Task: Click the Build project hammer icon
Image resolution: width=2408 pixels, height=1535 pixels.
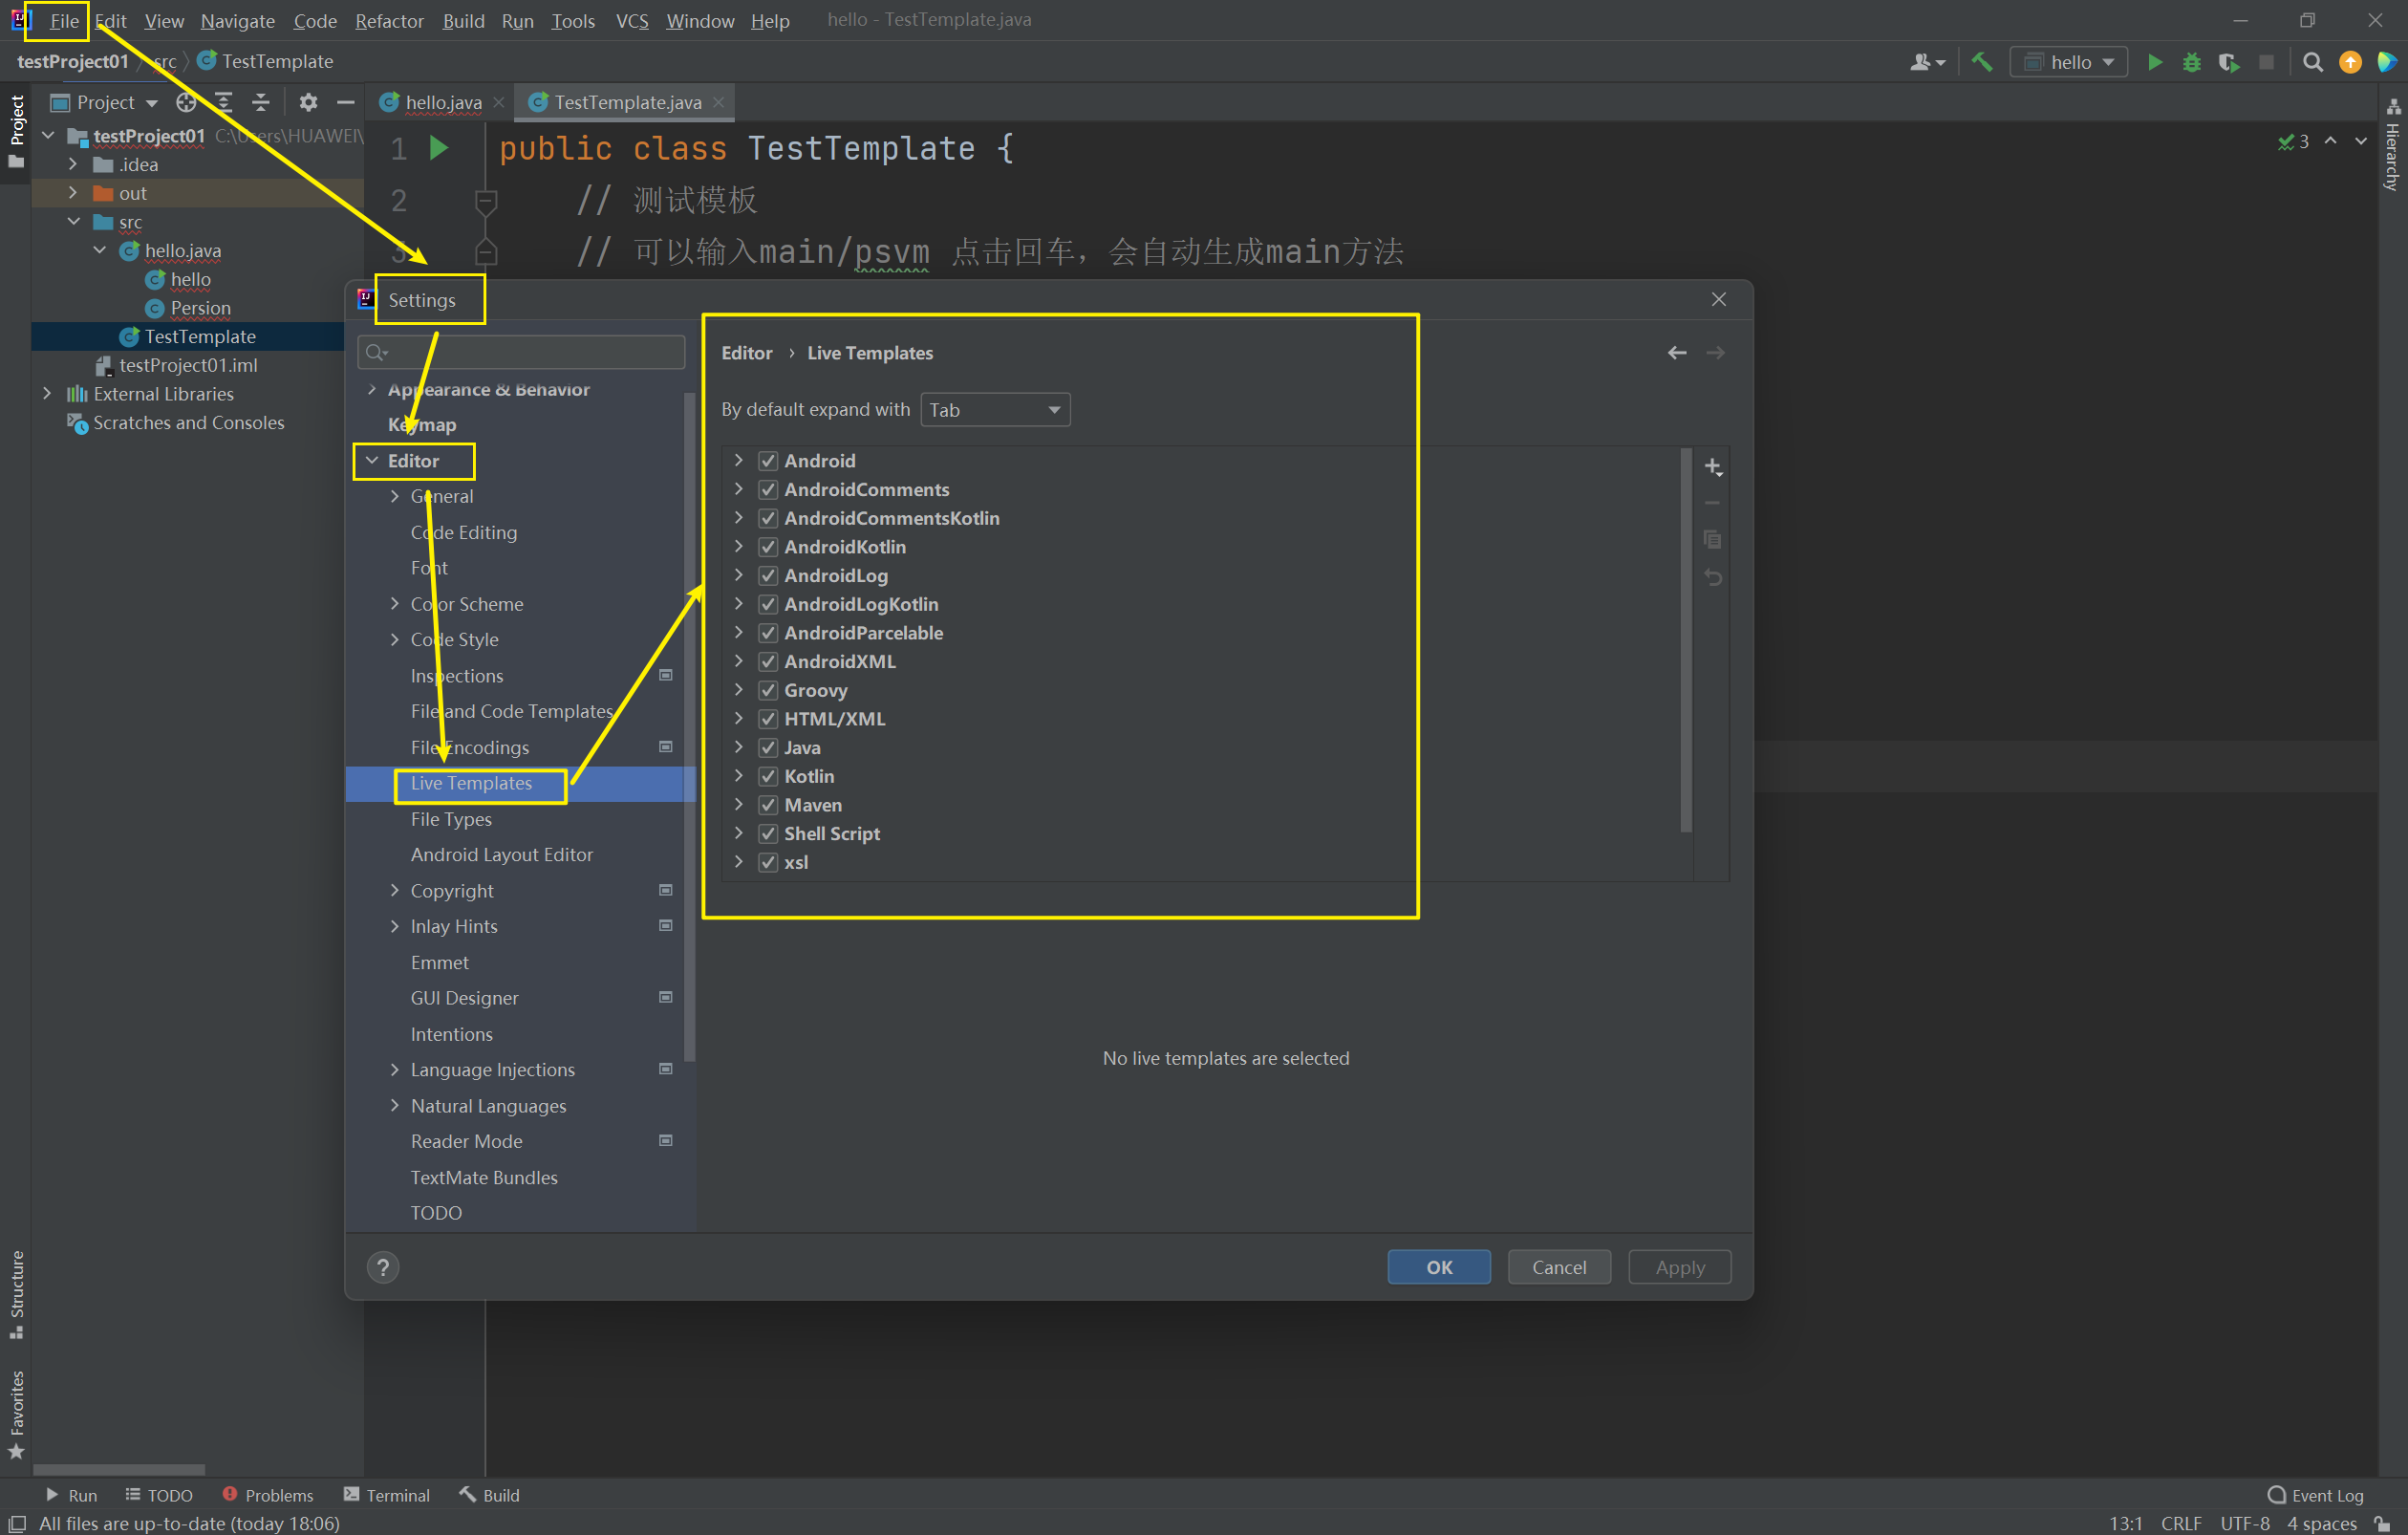Action: click(1981, 62)
